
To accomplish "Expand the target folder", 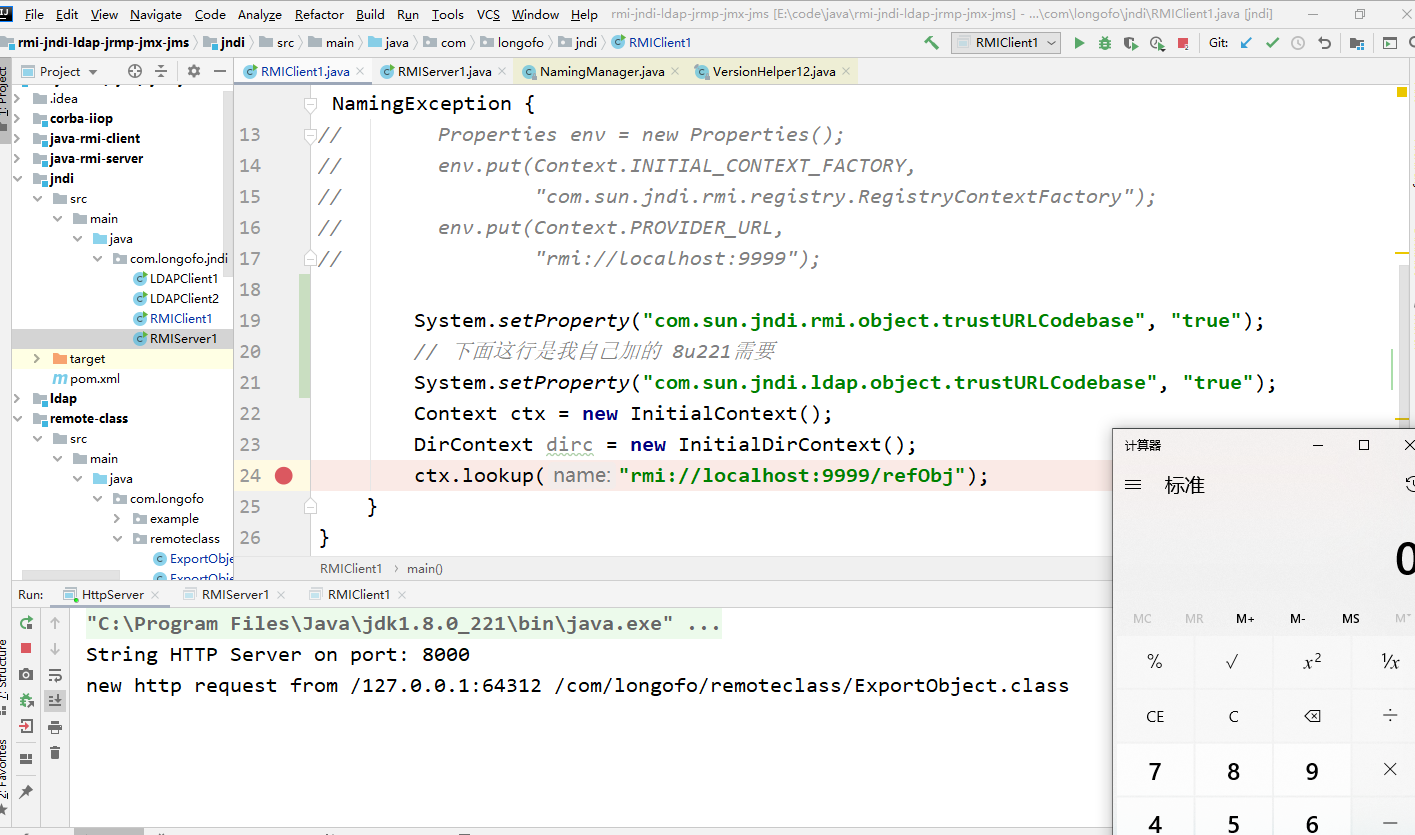I will [38, 358].
